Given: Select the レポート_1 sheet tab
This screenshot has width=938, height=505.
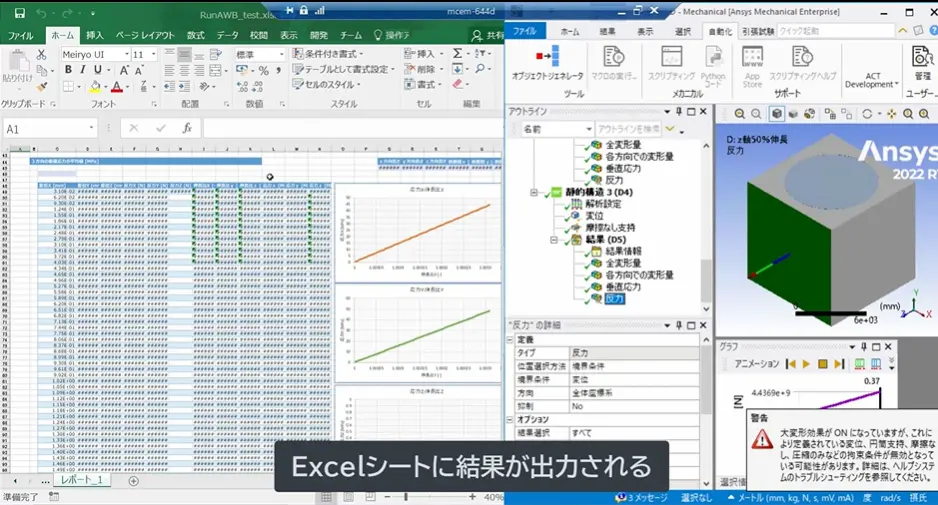Looking at the screenshot, I should pos(81,480).
